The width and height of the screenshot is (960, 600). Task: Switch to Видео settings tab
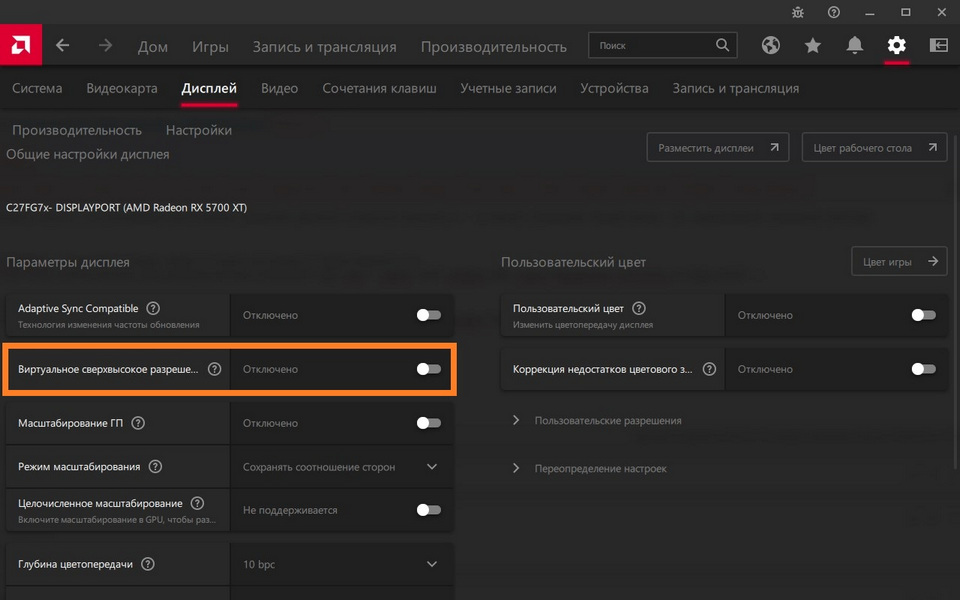click(x=279, y=88)
